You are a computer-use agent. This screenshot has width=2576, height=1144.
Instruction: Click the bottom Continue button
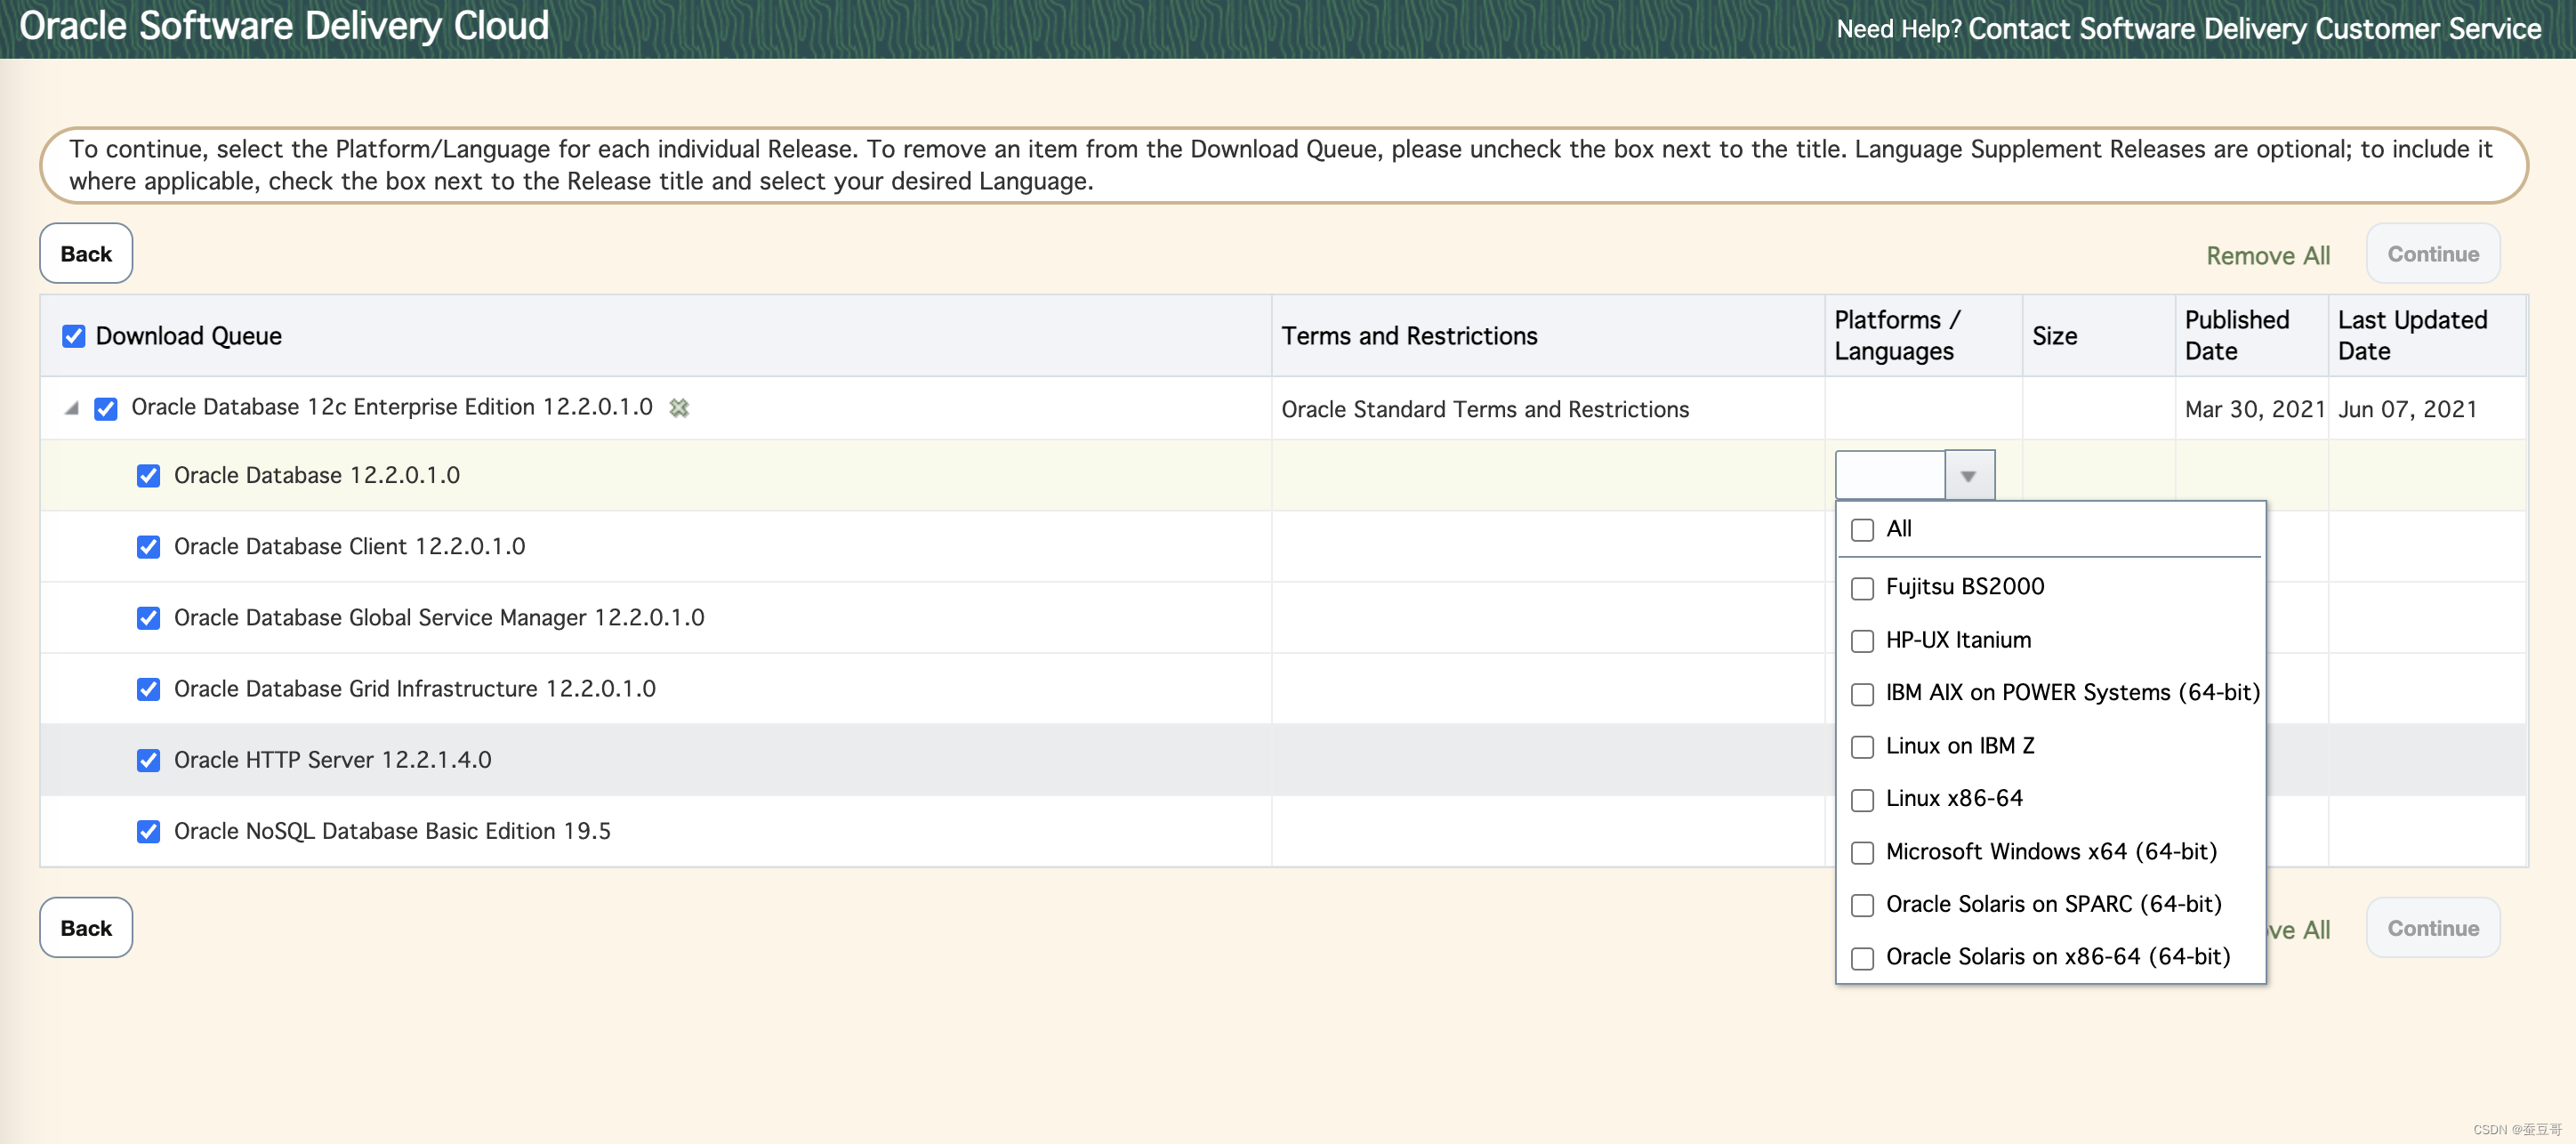[2433, 928]
